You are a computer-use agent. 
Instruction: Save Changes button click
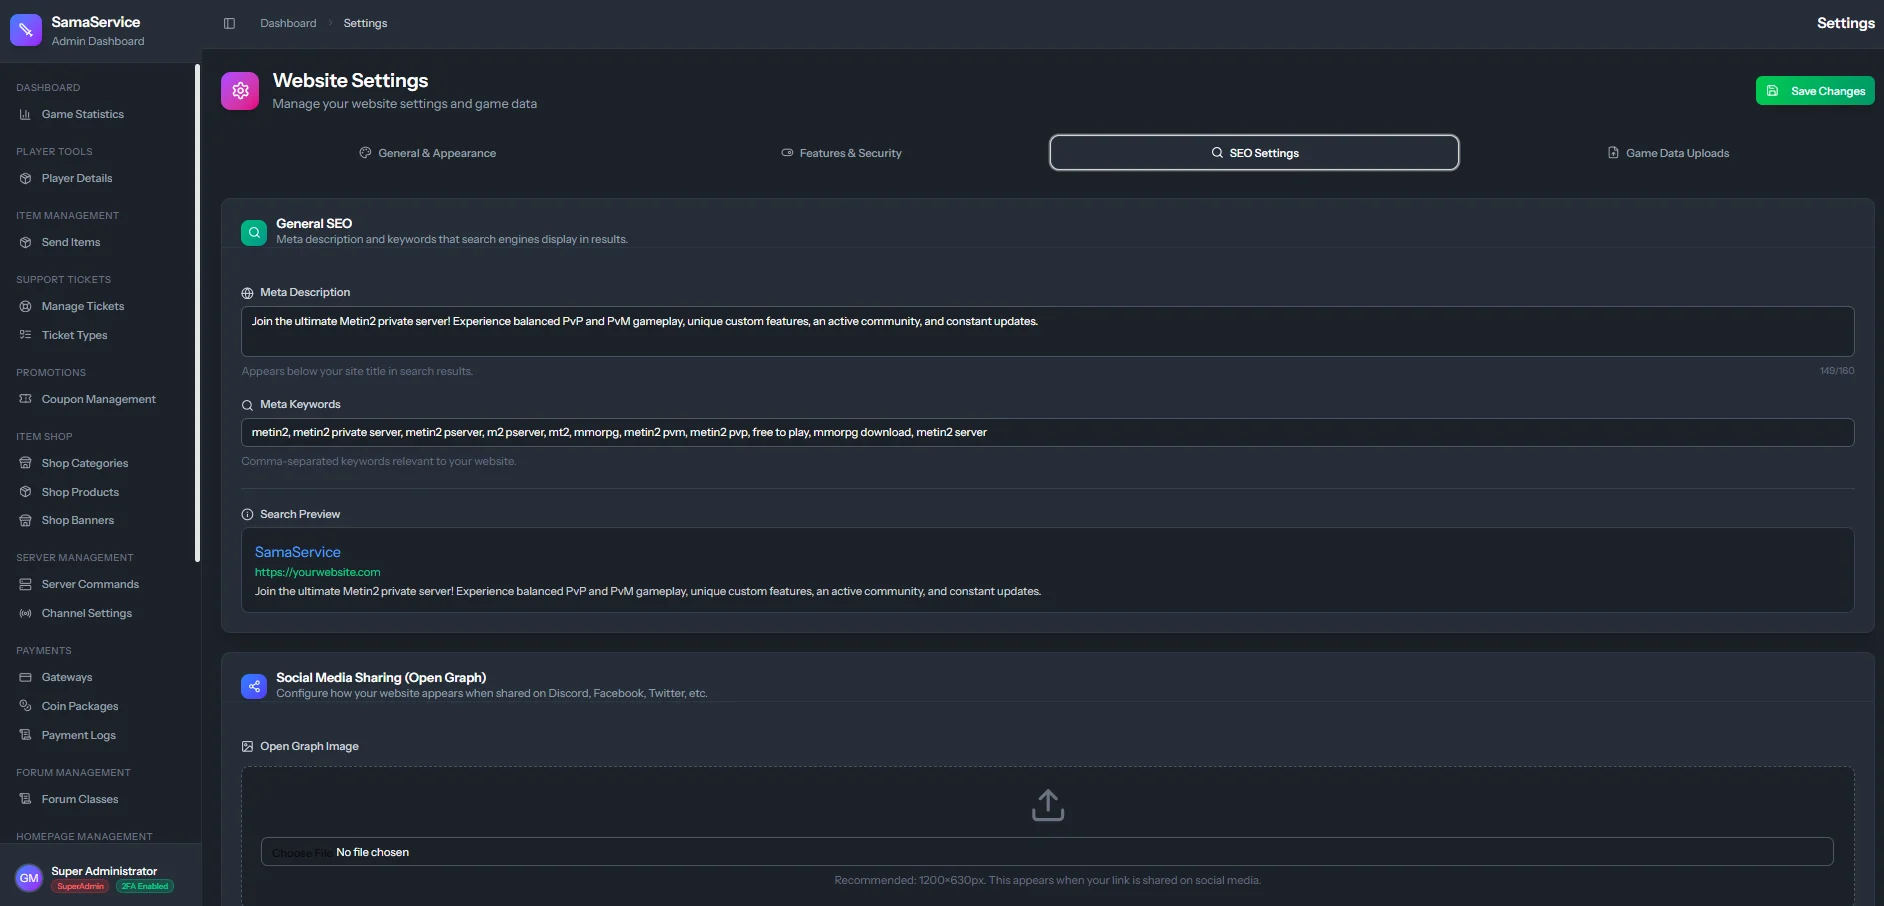click(x=1815, y=91)
